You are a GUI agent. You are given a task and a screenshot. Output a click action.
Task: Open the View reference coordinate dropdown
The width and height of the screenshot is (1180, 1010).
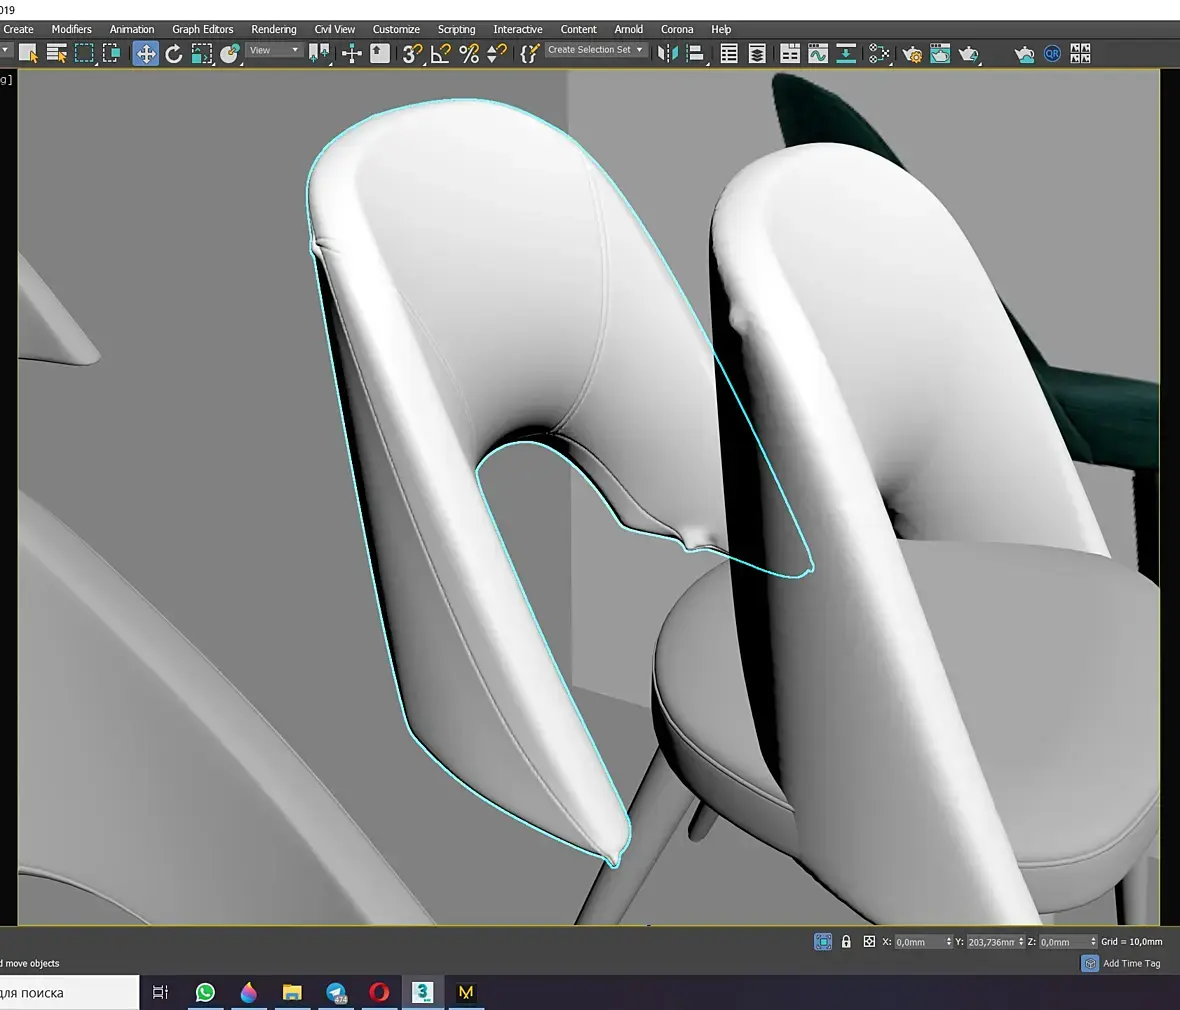[x=274, y=50]
